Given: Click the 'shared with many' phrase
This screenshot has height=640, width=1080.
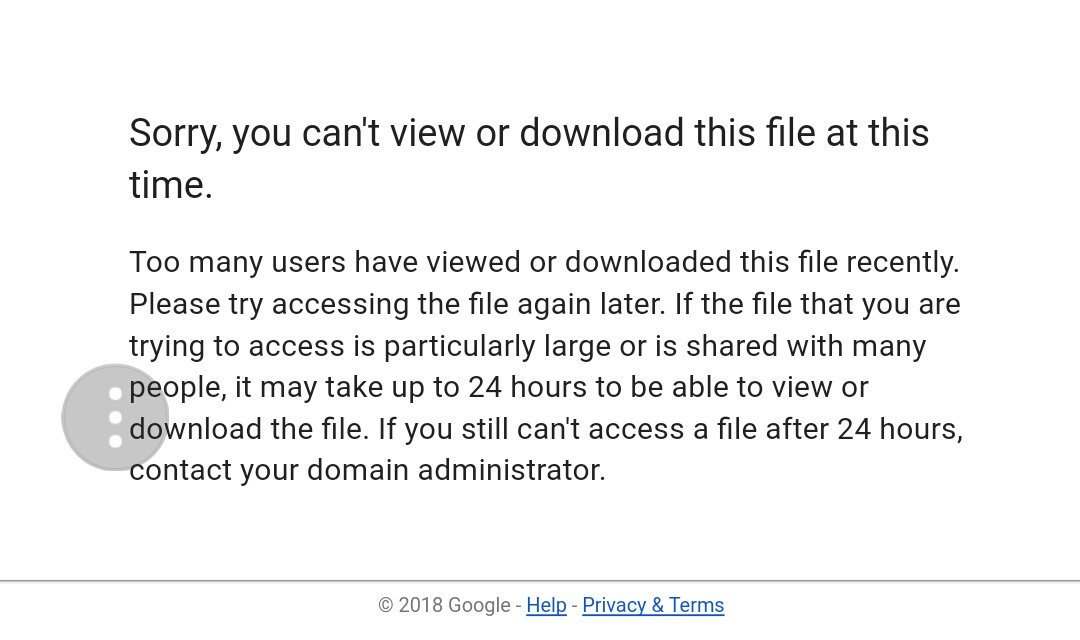Looking at the screenshot, I should (806, 347).
